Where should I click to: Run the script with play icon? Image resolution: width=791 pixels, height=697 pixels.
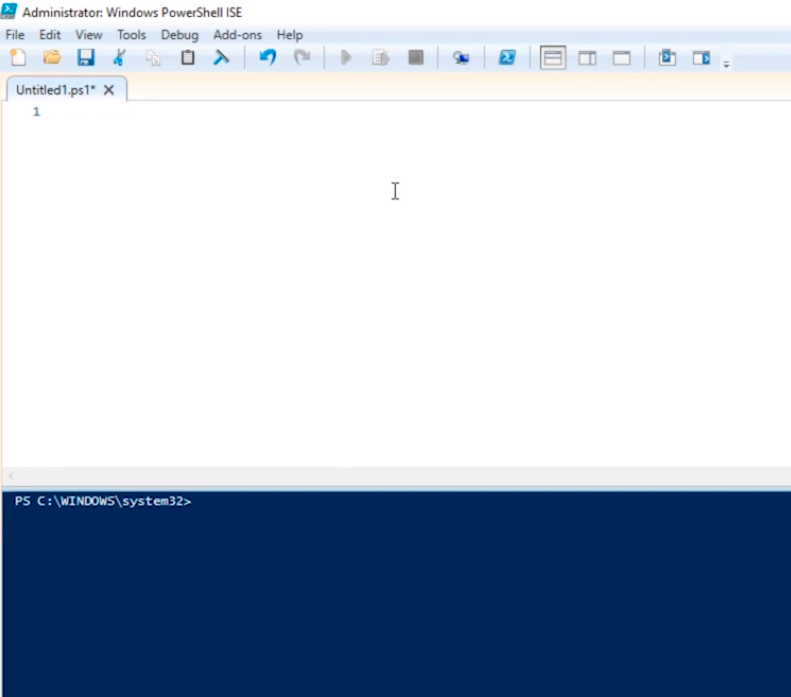(x=346, y=57)
